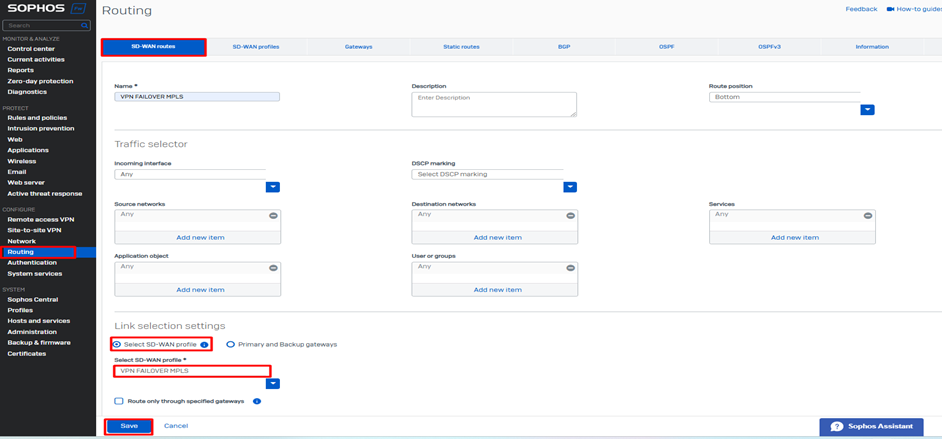The width and height of the screenshot is (942, 439).
Task: Click the Cancel link
Action: (176, 426)
